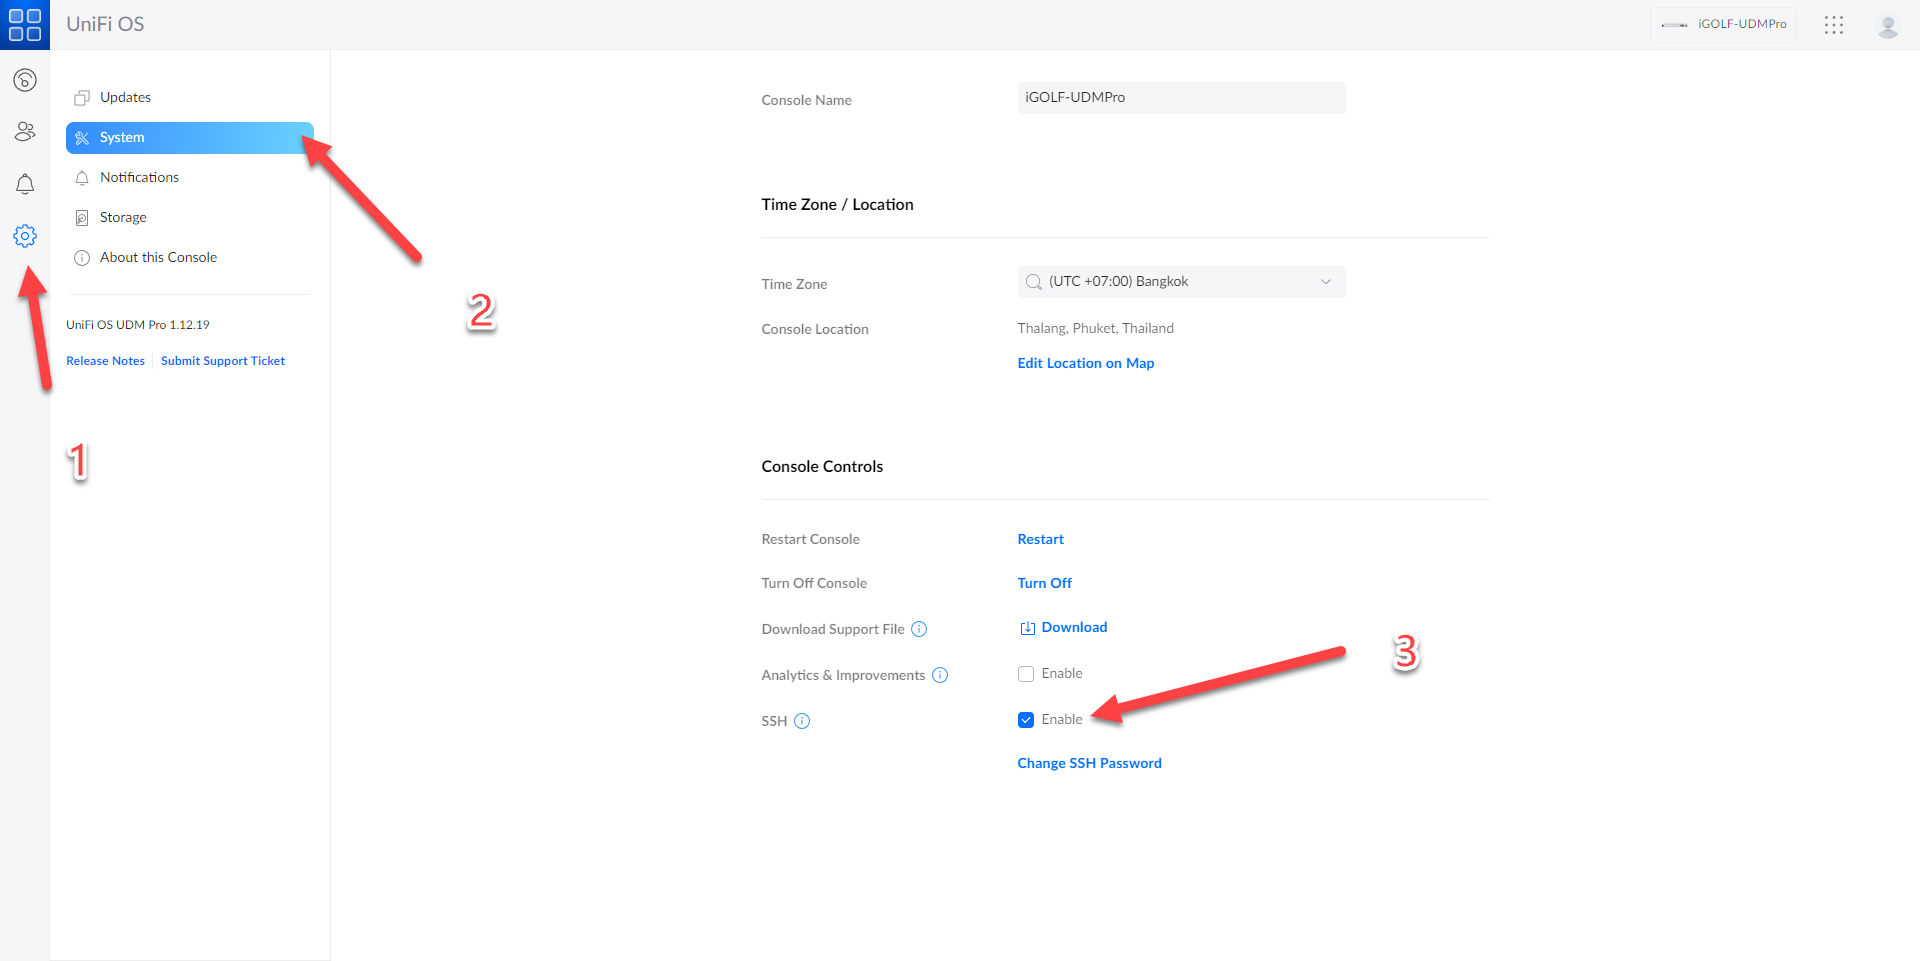Click the Thalang, Phuket, Thailand location text
The image size is (1920, 961).
(1096, 328)
